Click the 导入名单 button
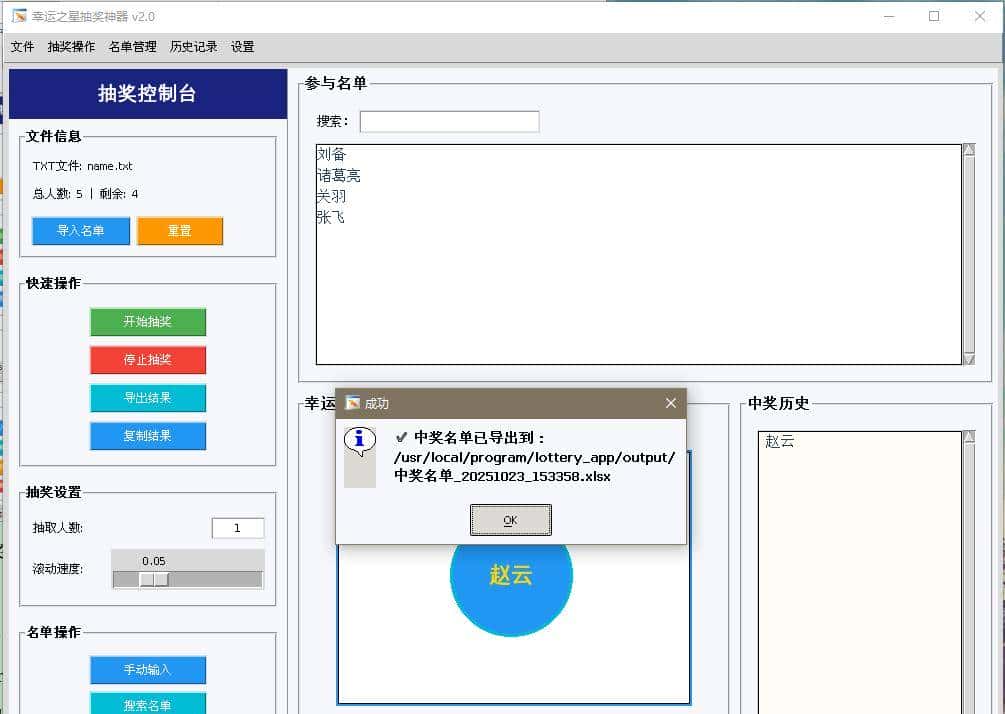The height and width of the screenshot is (714, 1005). click(80, 231)
